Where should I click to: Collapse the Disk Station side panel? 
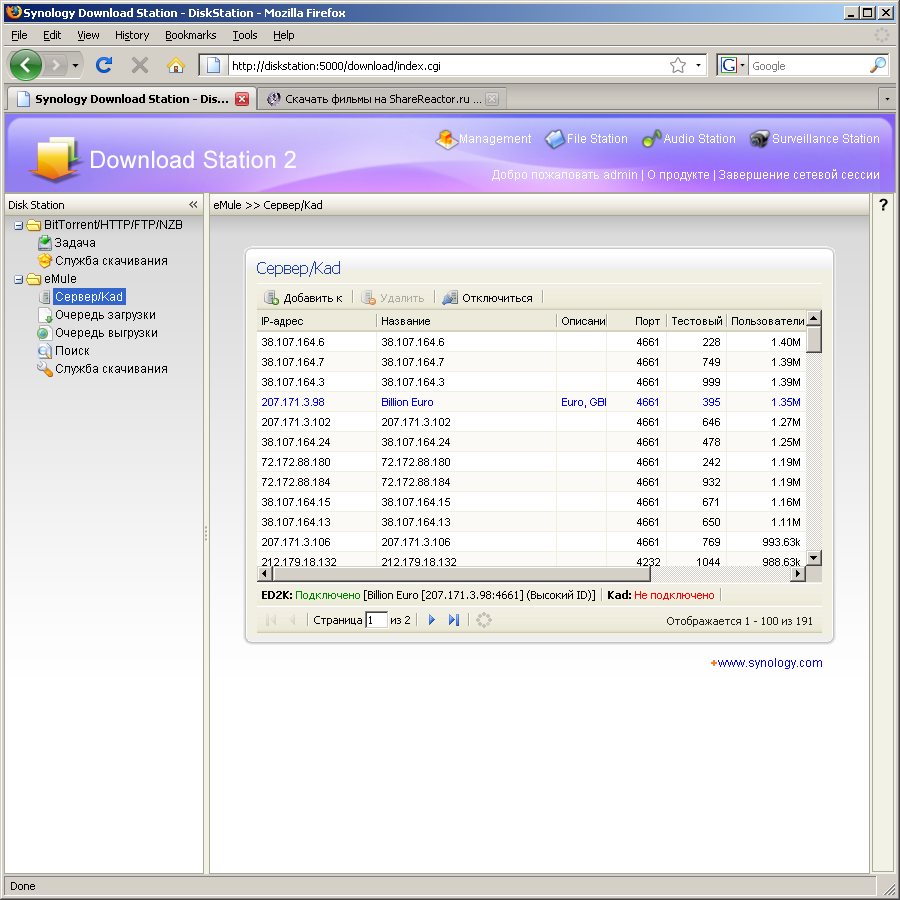tap(193, 205)
